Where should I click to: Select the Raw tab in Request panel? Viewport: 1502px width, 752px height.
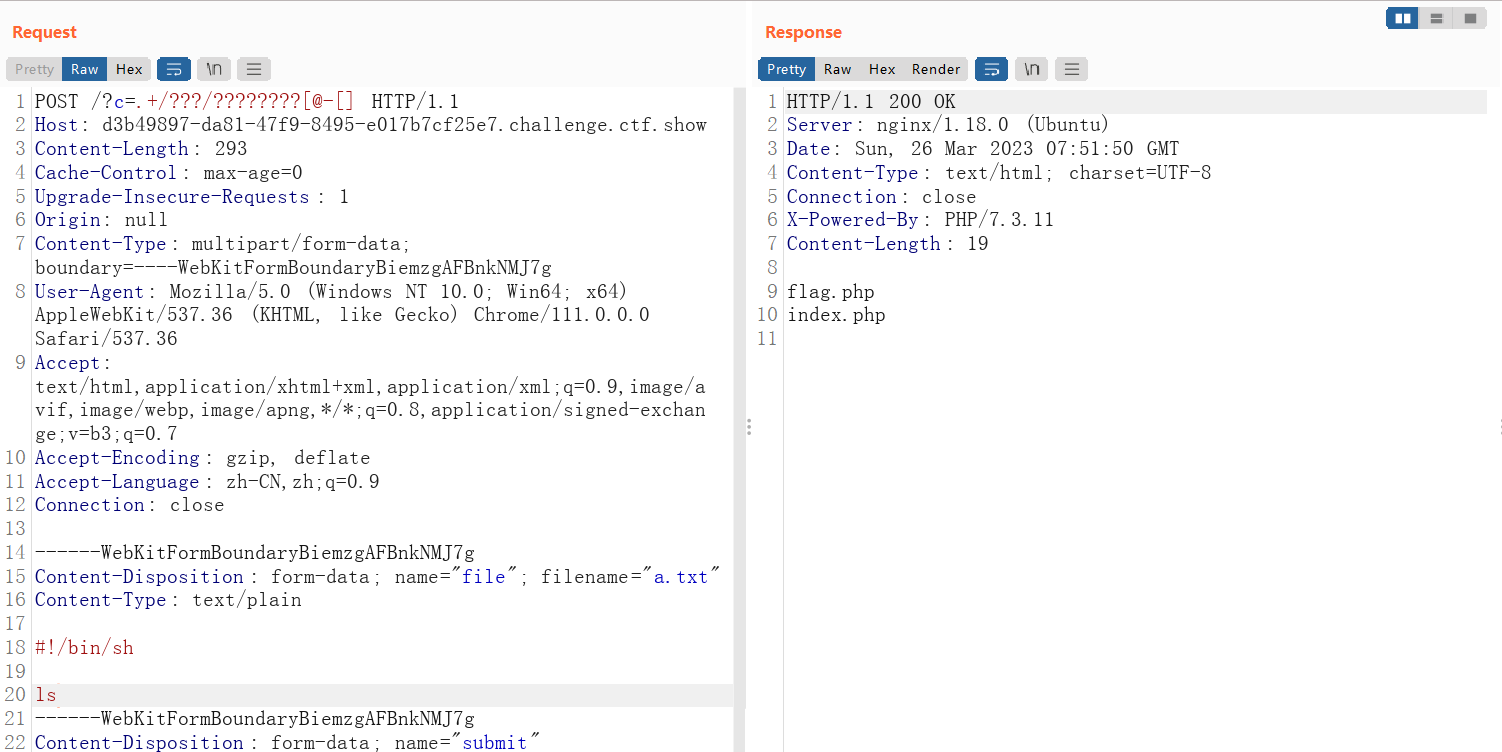coord(85,69)
